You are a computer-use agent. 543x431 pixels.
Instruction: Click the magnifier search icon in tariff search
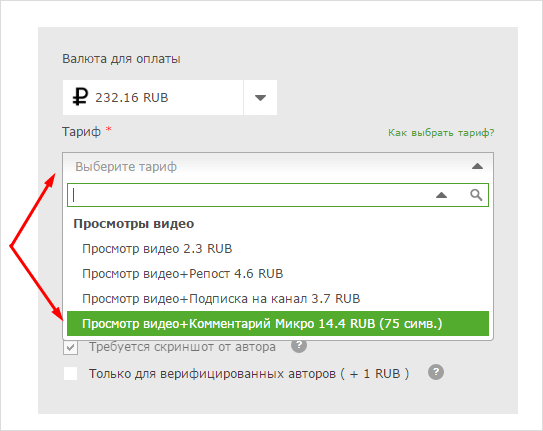click(x=476, y=195)
